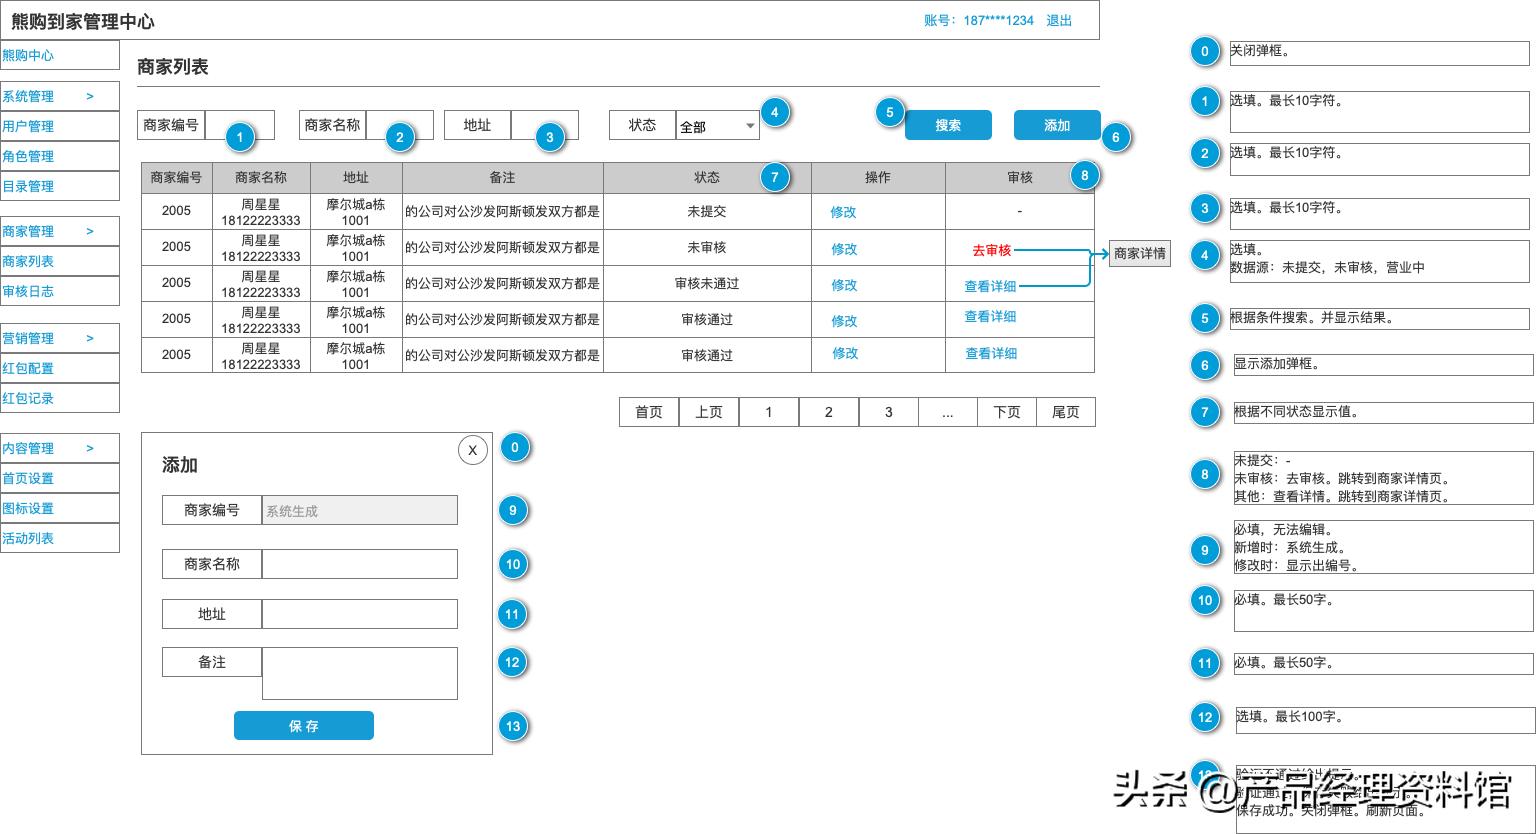Click 保存 in the add dialog
This screenshot has height=834, width=1536.
303,725
